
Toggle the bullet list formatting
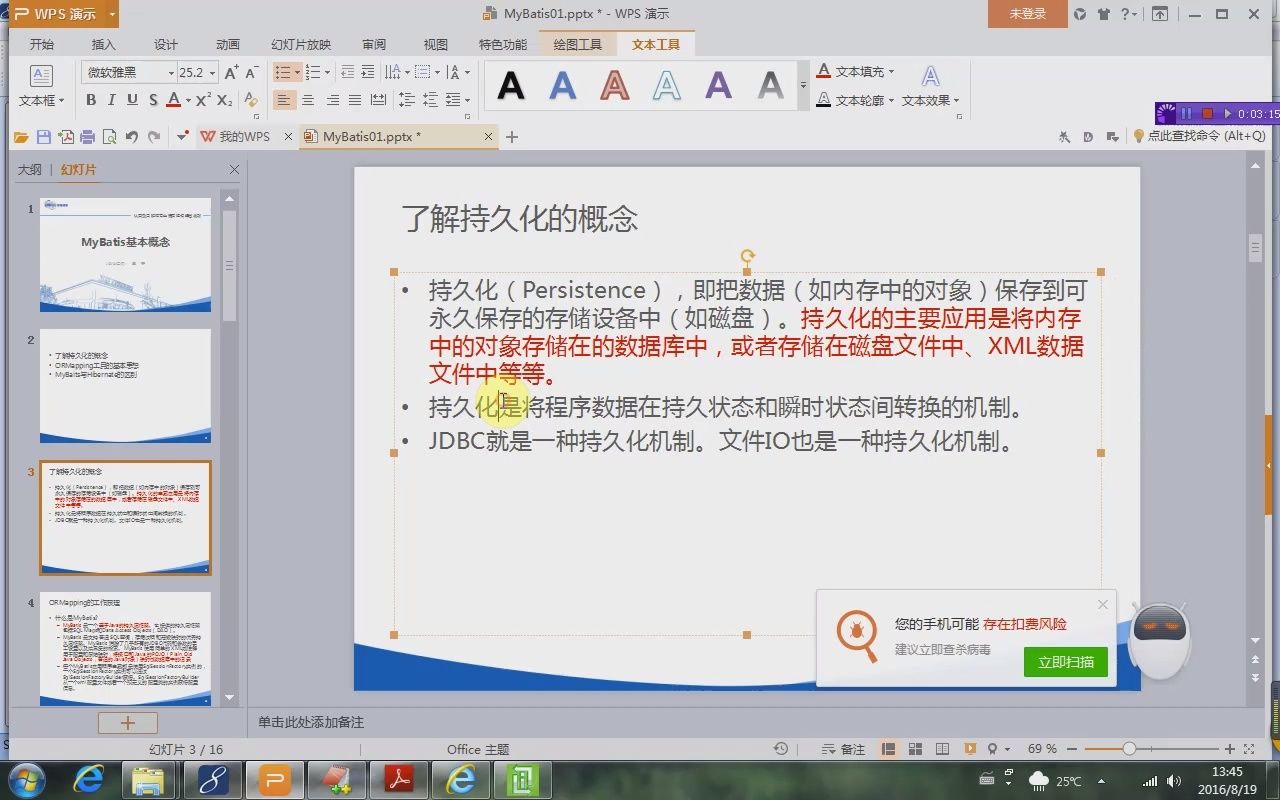coord(282,72)
